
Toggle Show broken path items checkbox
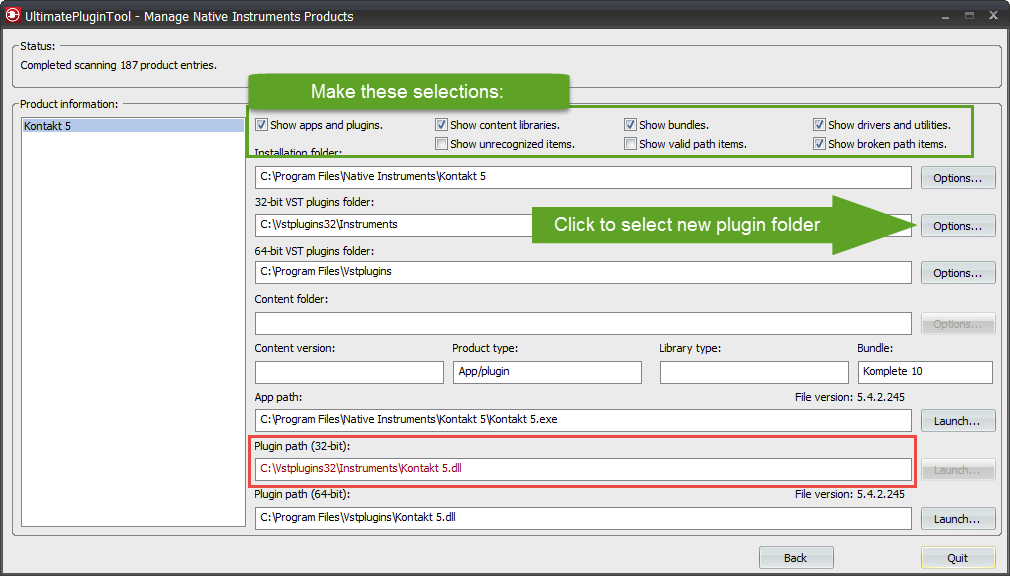(819, 144)
